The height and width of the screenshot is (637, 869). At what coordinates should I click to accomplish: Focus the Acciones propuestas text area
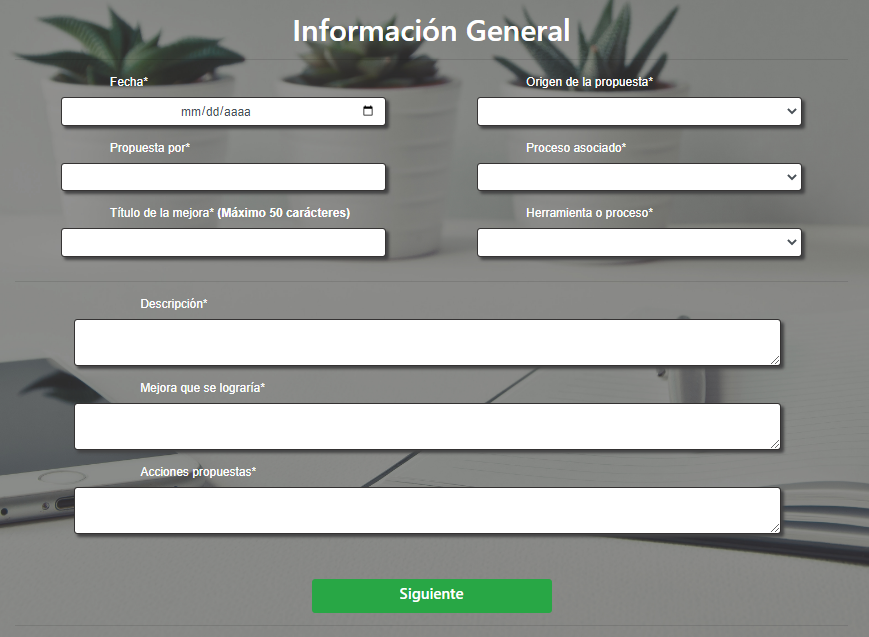click(x=427, y=510)
